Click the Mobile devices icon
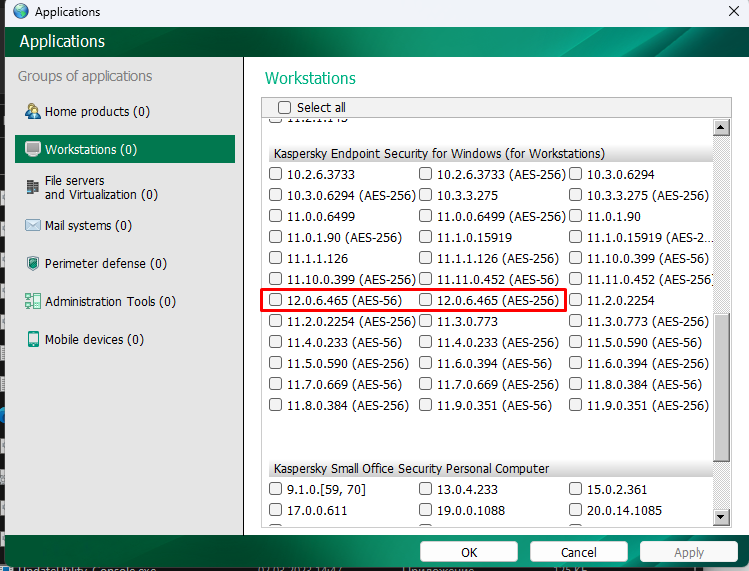The width and height of the screenshot is (749, 571). coord(33,339)
